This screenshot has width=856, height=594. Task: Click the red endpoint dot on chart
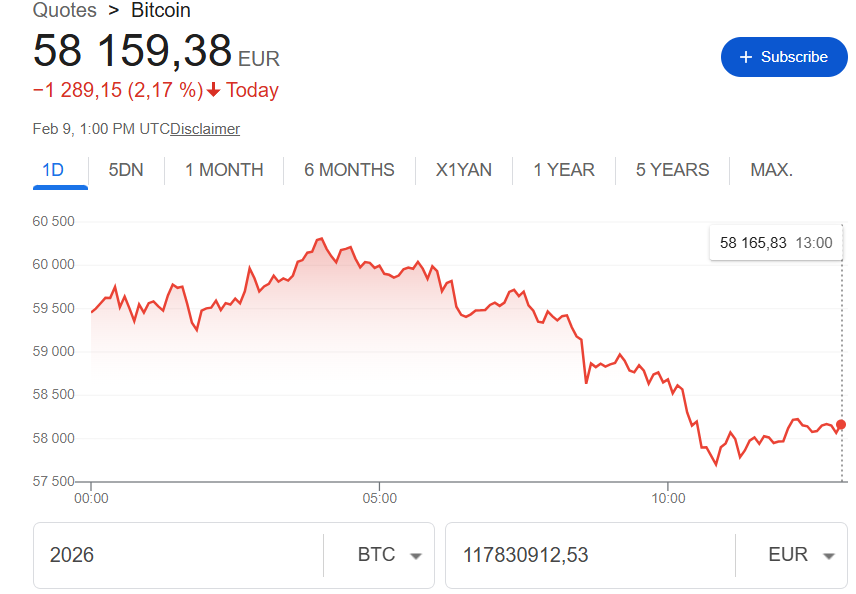(840, 425)
